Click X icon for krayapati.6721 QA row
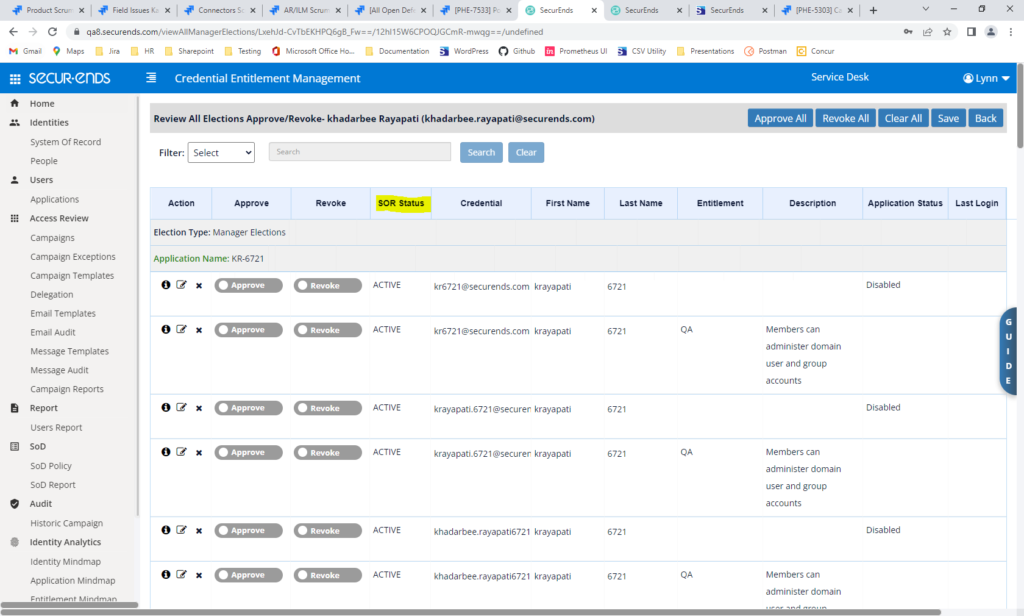Image resolution: width=1024 pixels, height=616 pixels. [199, 453]
